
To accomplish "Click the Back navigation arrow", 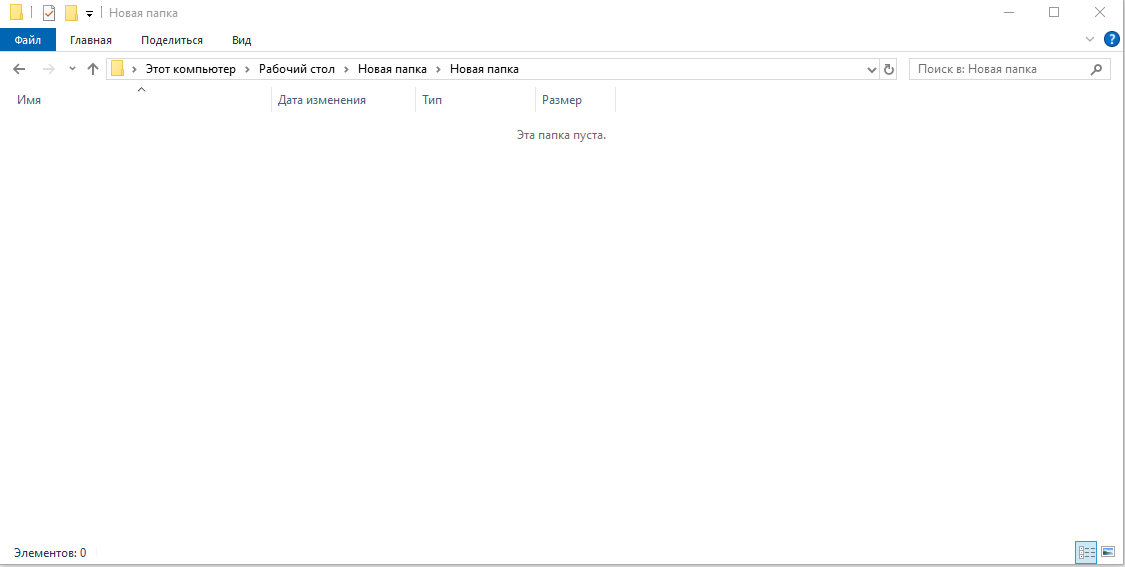I will click(x=19, y=70).
